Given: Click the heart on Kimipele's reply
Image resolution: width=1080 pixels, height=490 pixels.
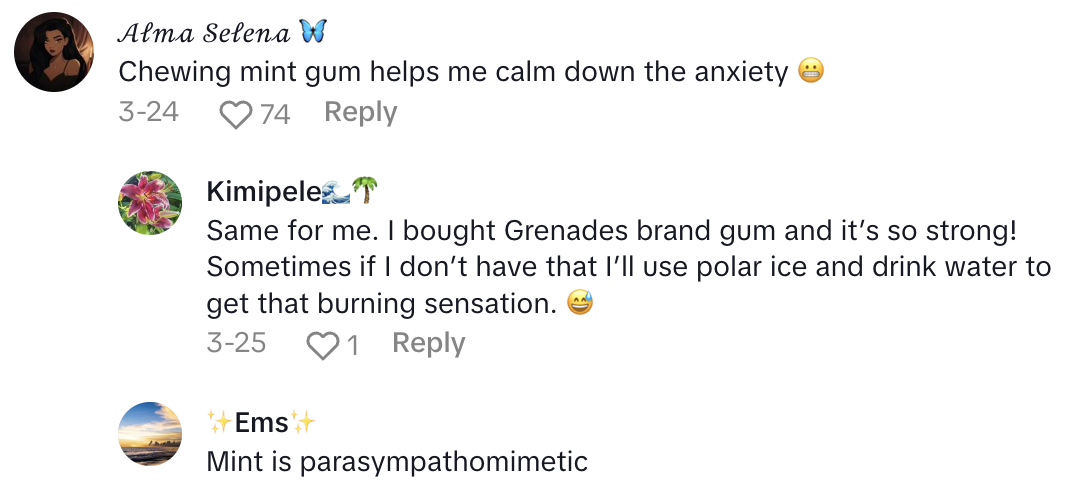Looking at the screenshot, I should coord(322,345).
